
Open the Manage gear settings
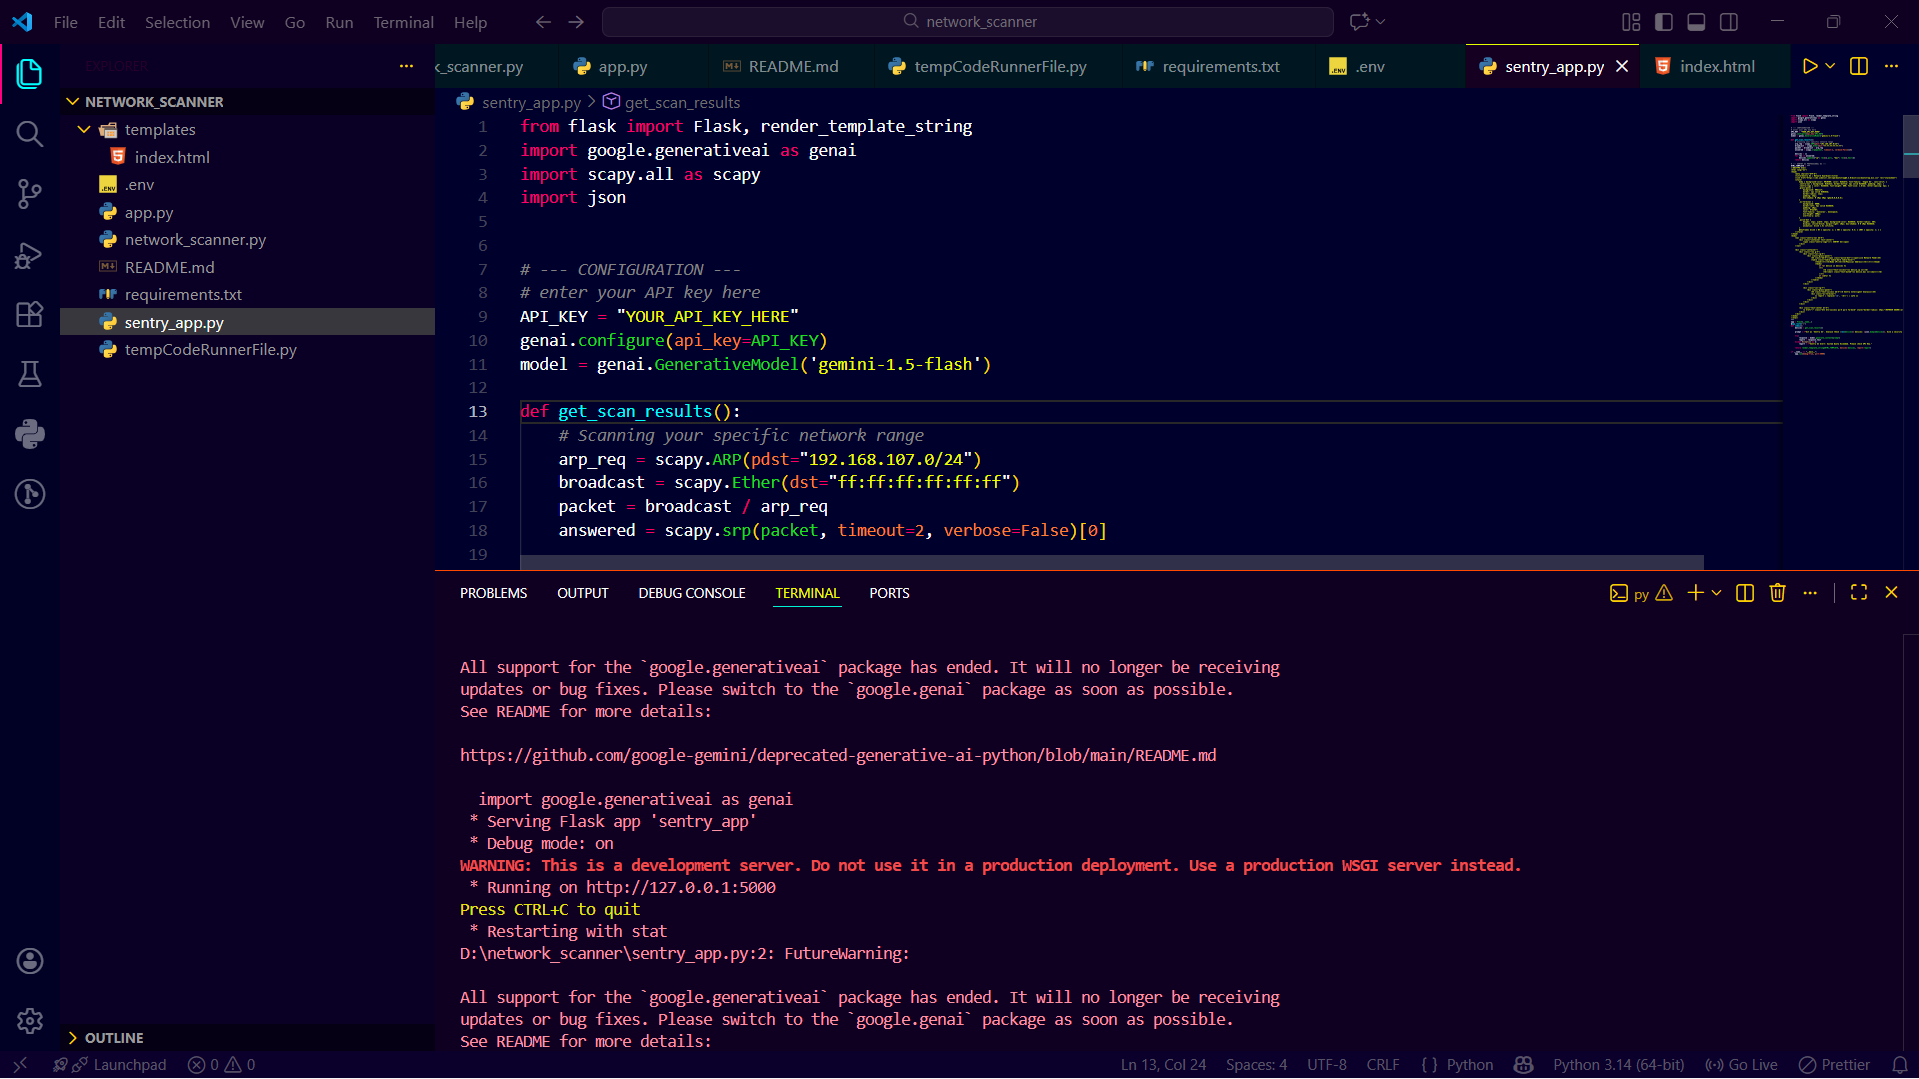(30, 1021)
